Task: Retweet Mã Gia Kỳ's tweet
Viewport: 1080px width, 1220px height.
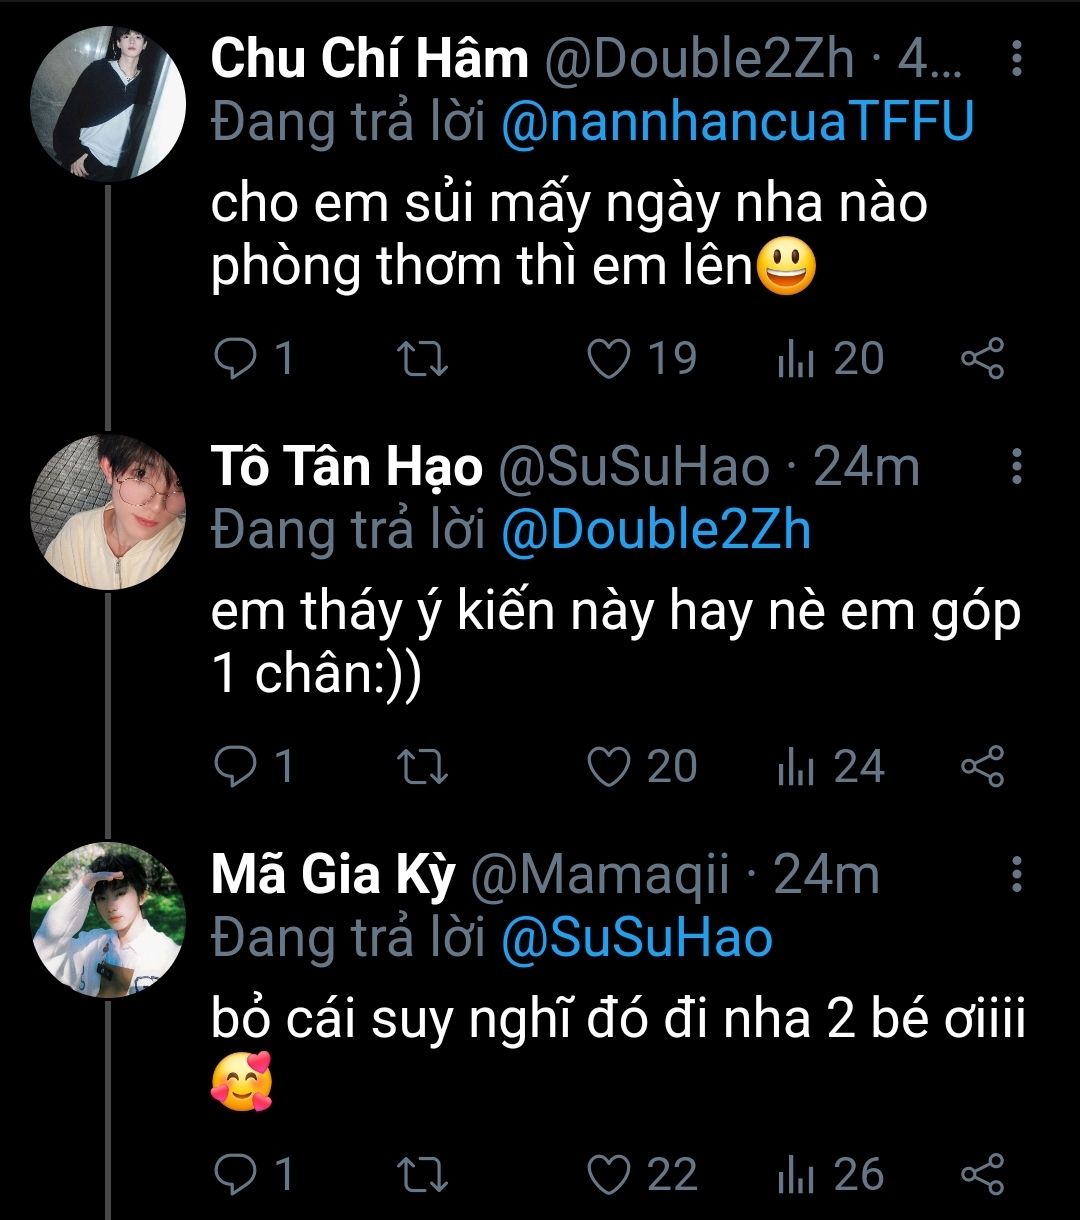Action: 423,1175
